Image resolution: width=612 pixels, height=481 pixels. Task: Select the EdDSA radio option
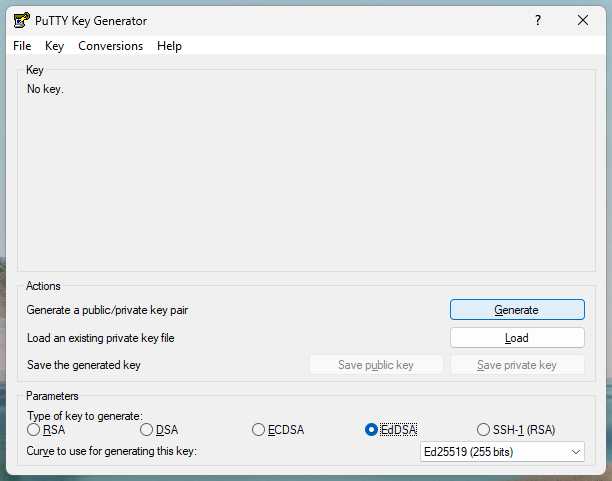372,430
